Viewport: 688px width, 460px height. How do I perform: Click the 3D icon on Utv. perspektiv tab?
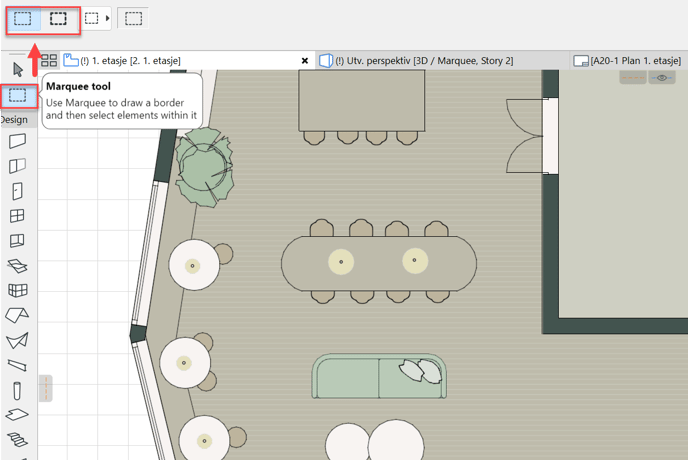tap(326, 61)
